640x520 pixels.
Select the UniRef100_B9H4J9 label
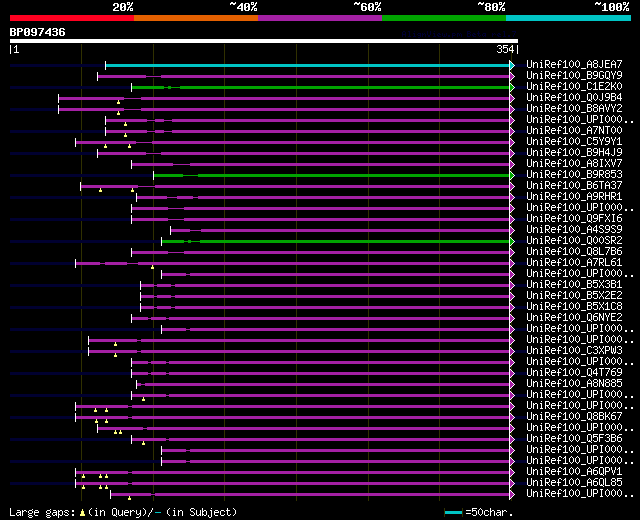click(x=574, y=153)
